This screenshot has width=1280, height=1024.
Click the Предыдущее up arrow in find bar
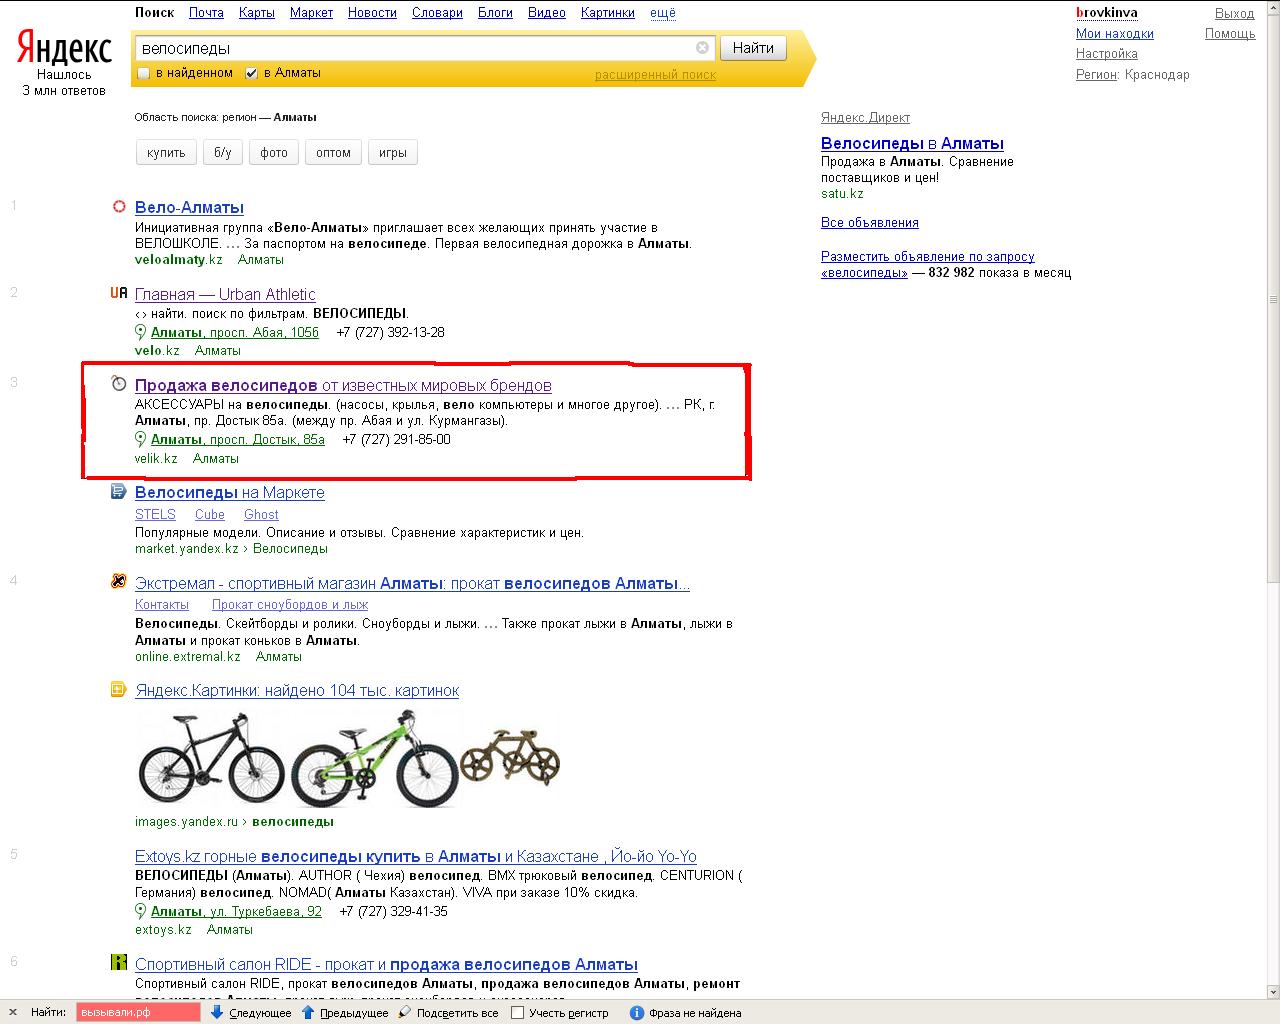click(308, 1012)
